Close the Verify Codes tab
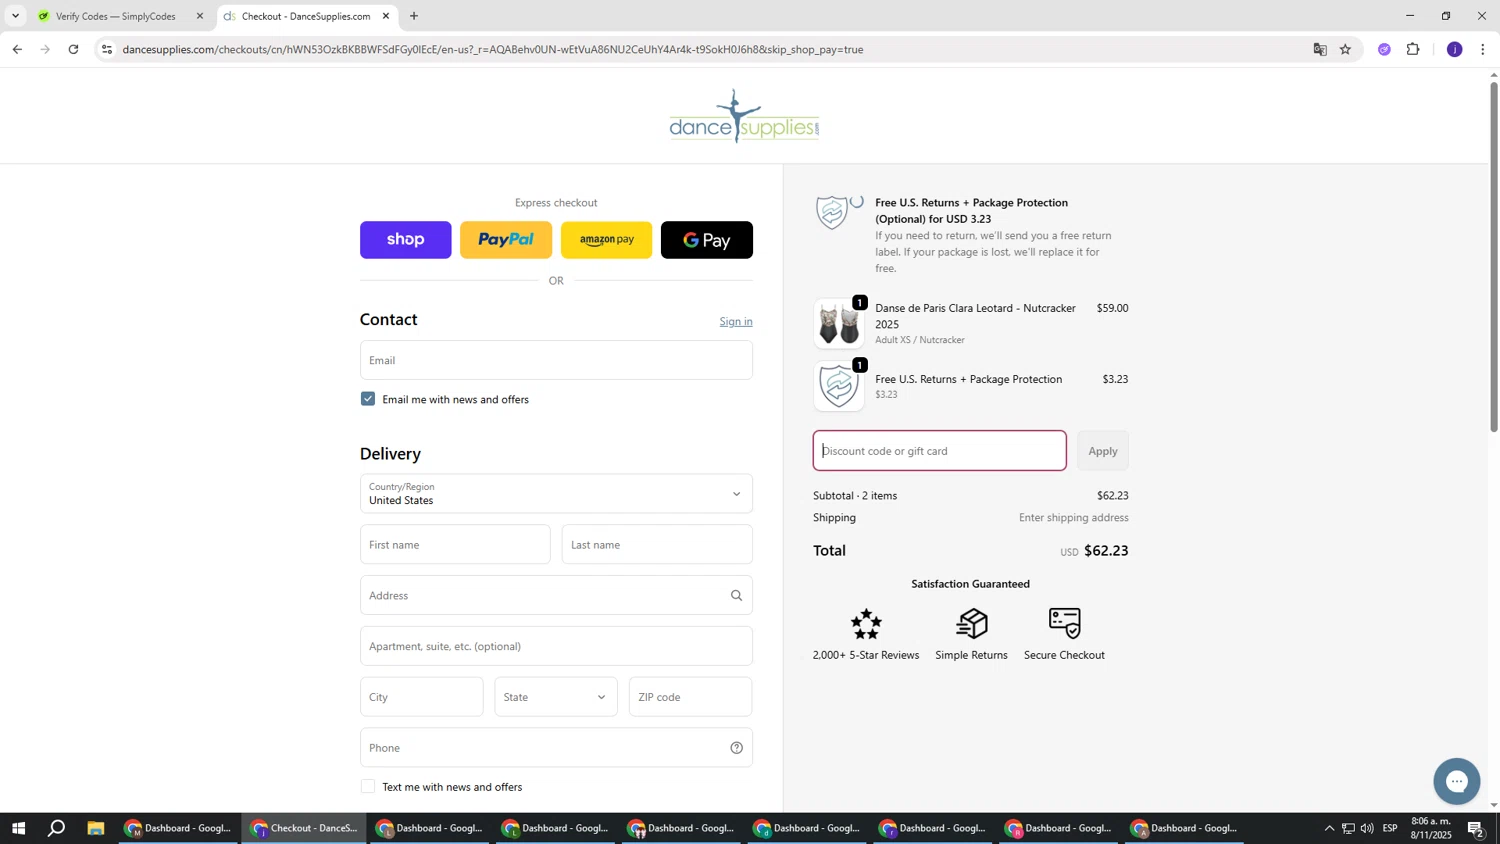 click(200, 16)
